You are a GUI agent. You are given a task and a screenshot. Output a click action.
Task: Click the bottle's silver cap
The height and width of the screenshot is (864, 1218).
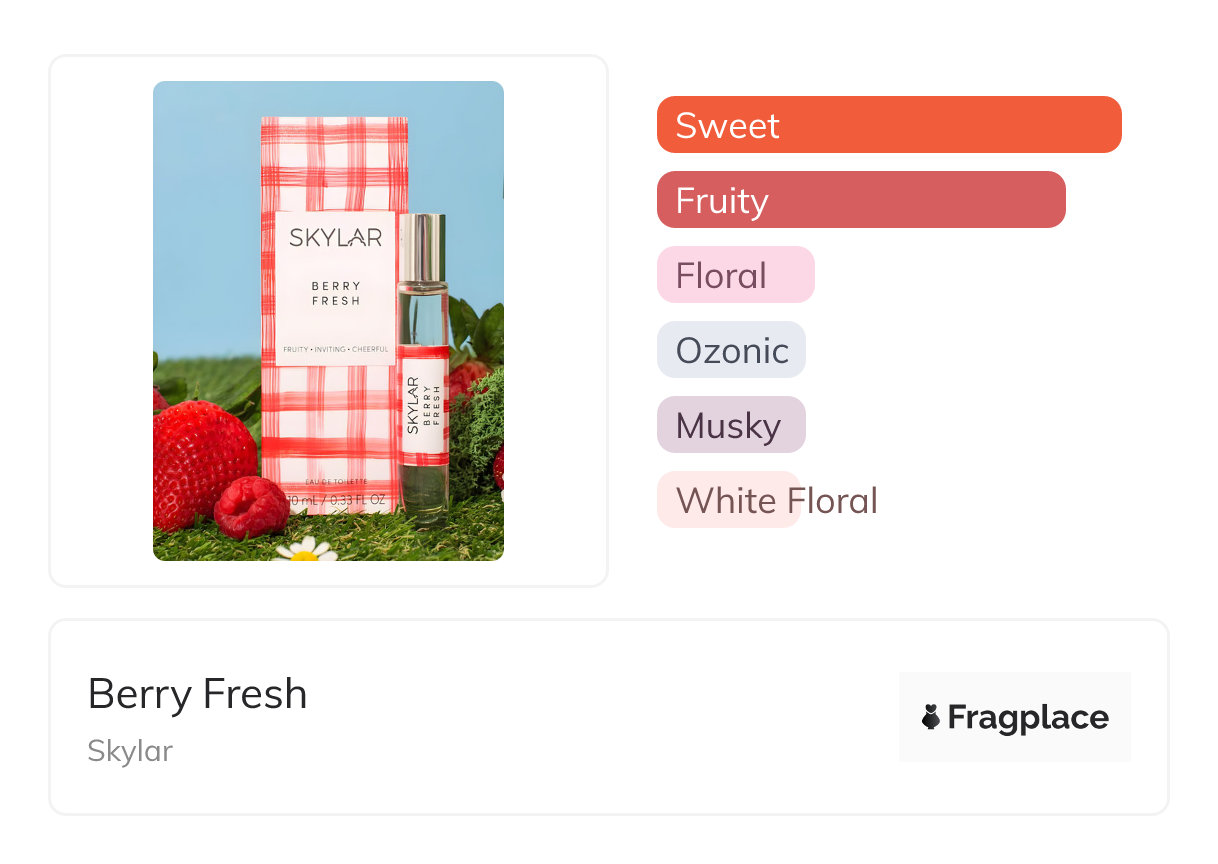[x=421, y=247]
